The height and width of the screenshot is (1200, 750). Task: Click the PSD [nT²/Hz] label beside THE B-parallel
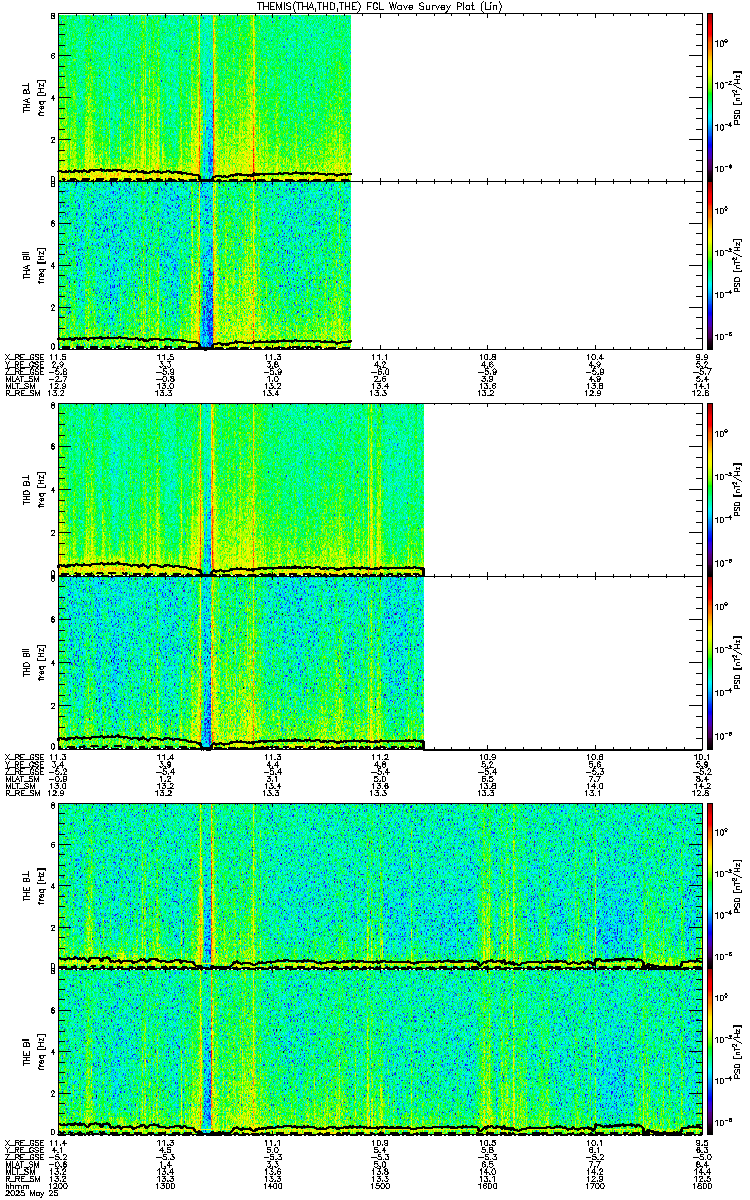pos(737,1051)
